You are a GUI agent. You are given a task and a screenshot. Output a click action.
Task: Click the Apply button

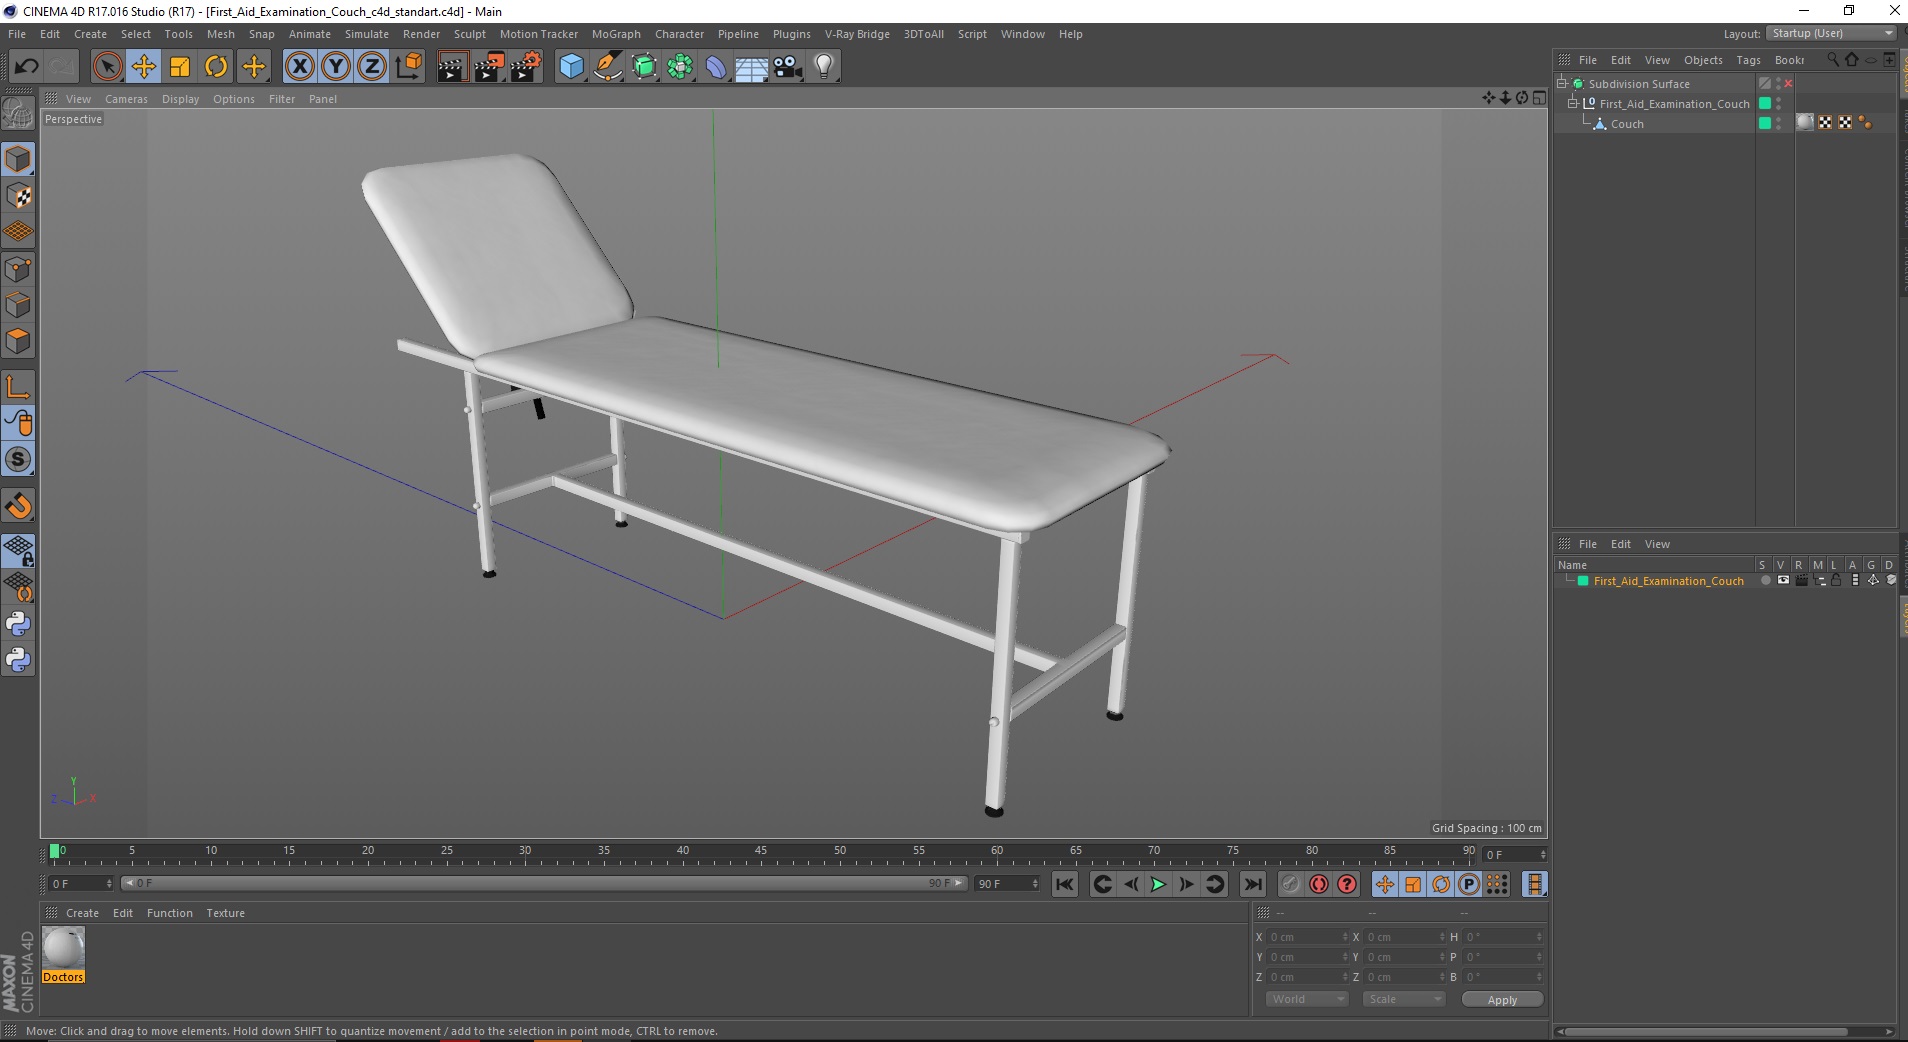(1502, 1000)
